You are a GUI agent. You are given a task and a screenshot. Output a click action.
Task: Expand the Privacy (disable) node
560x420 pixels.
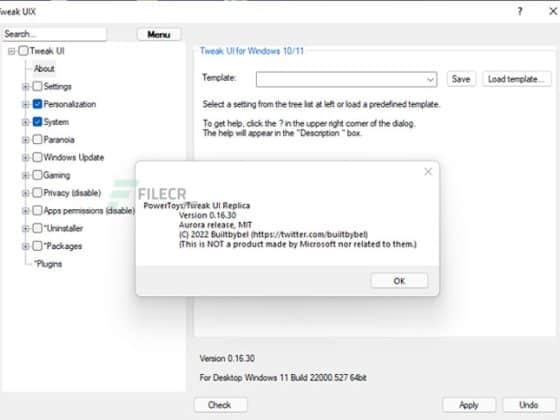pos(25,193)
